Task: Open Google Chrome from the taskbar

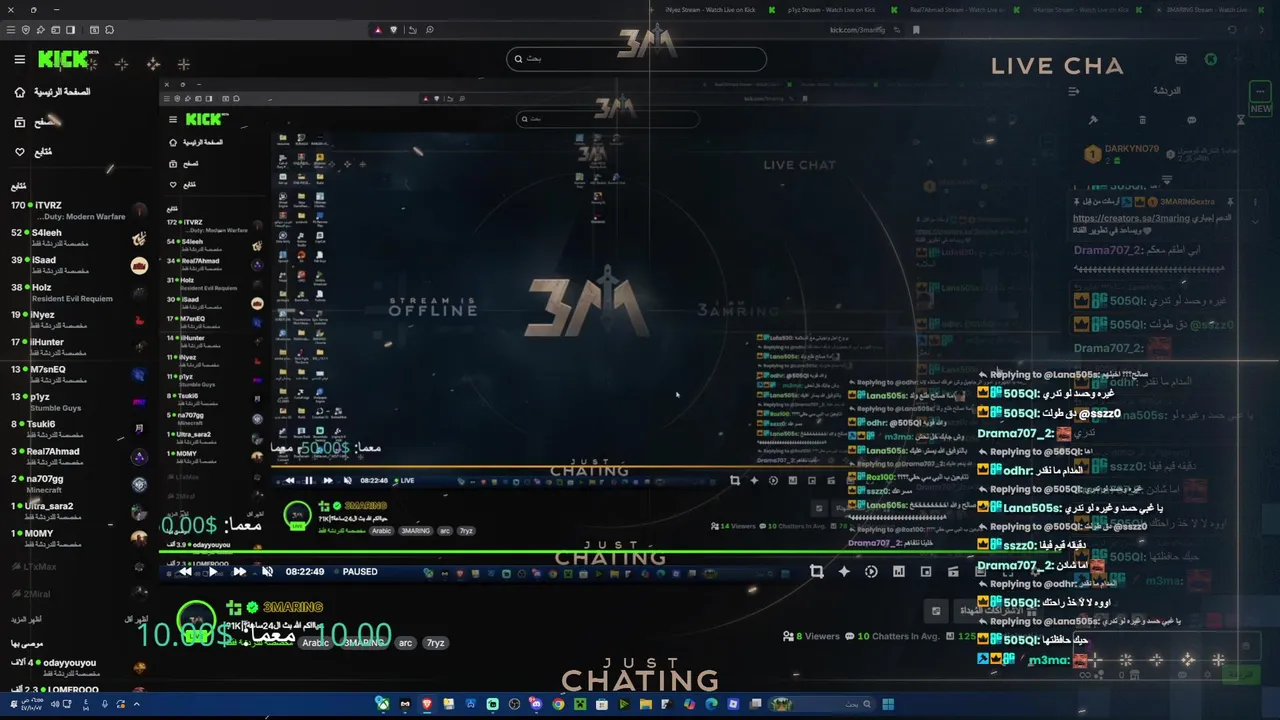Action: 558,704
